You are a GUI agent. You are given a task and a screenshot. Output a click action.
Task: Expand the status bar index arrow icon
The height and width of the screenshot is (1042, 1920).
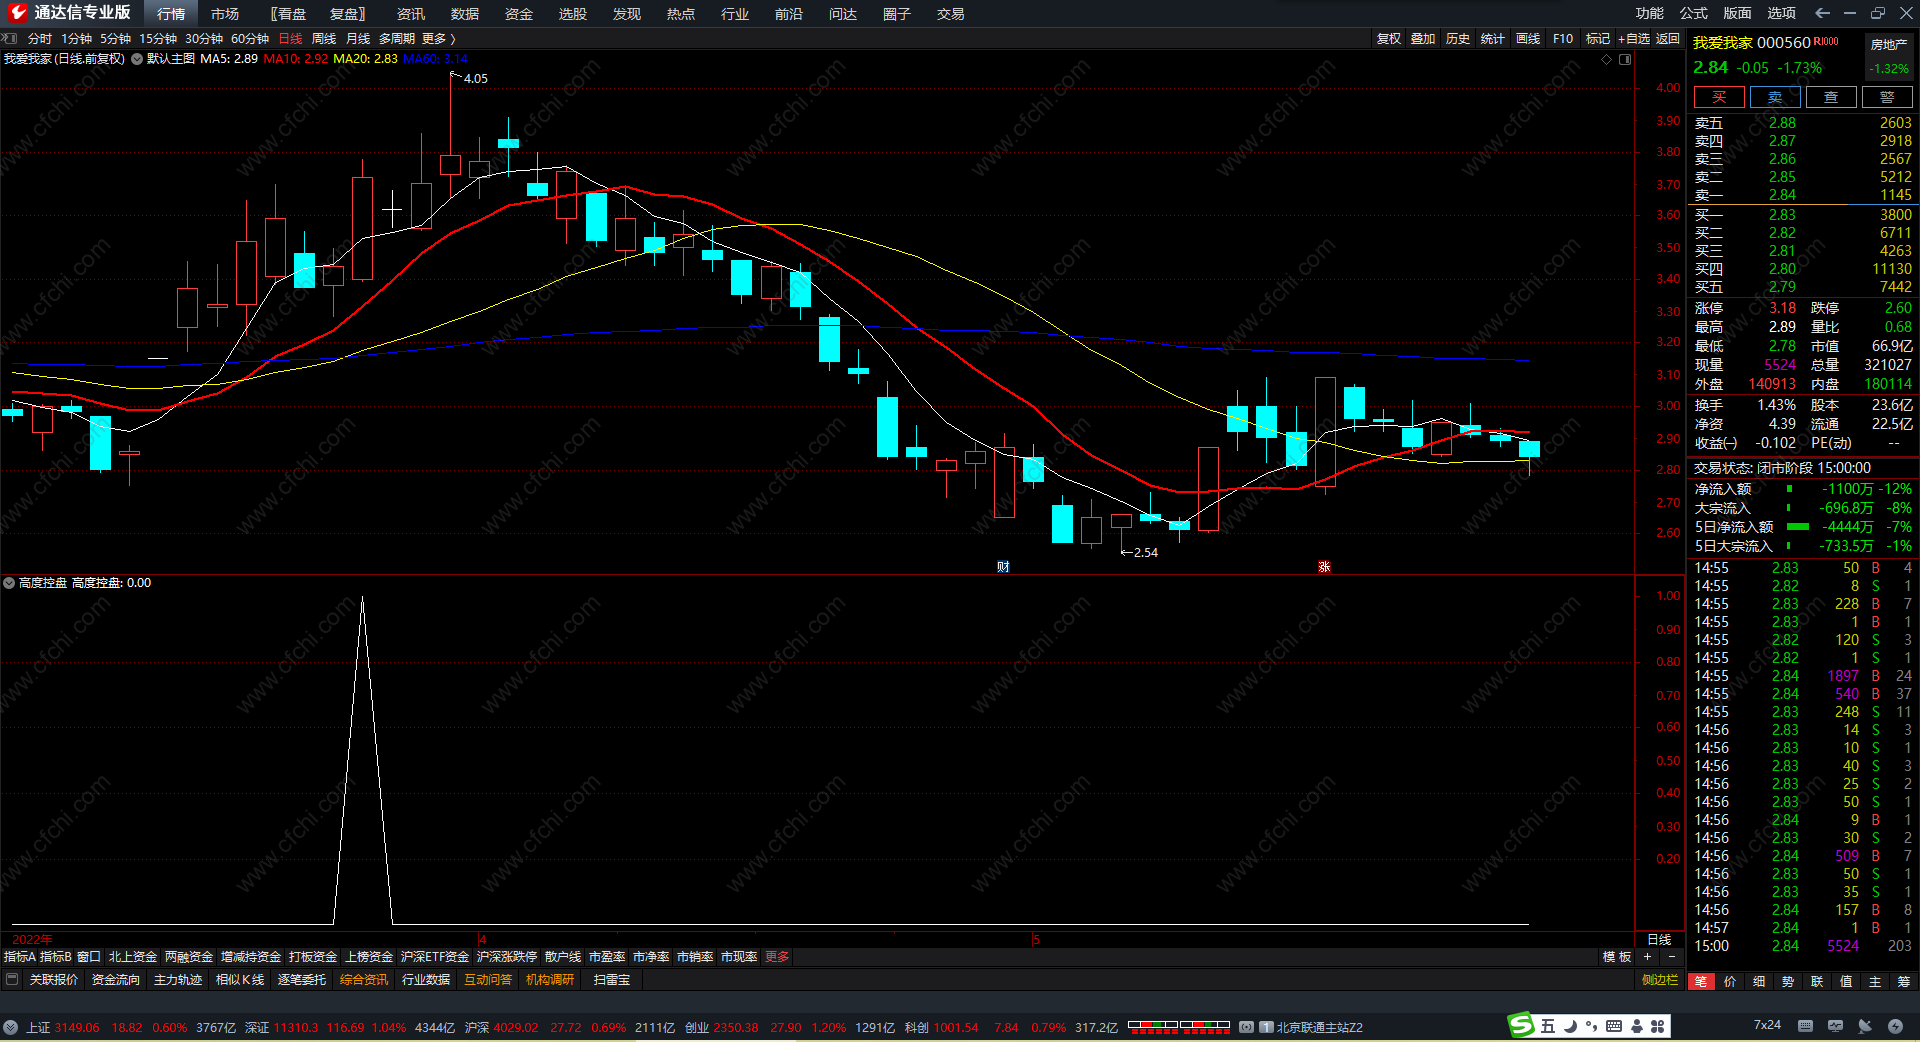point(10,1027)
